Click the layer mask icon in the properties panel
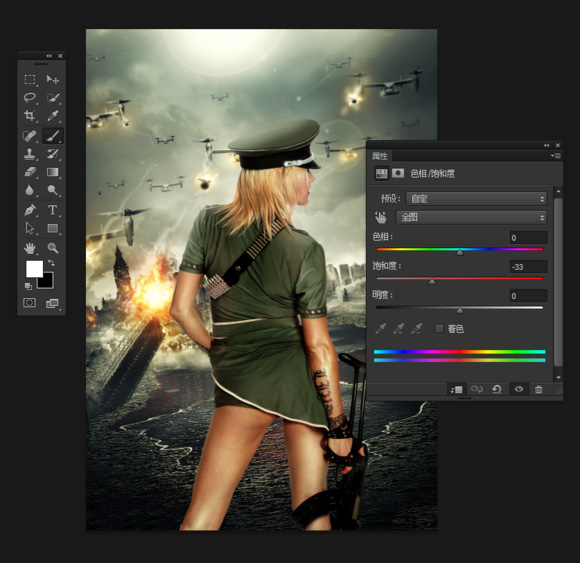Screen dimensions: 580x563 [x=398, y=173]
